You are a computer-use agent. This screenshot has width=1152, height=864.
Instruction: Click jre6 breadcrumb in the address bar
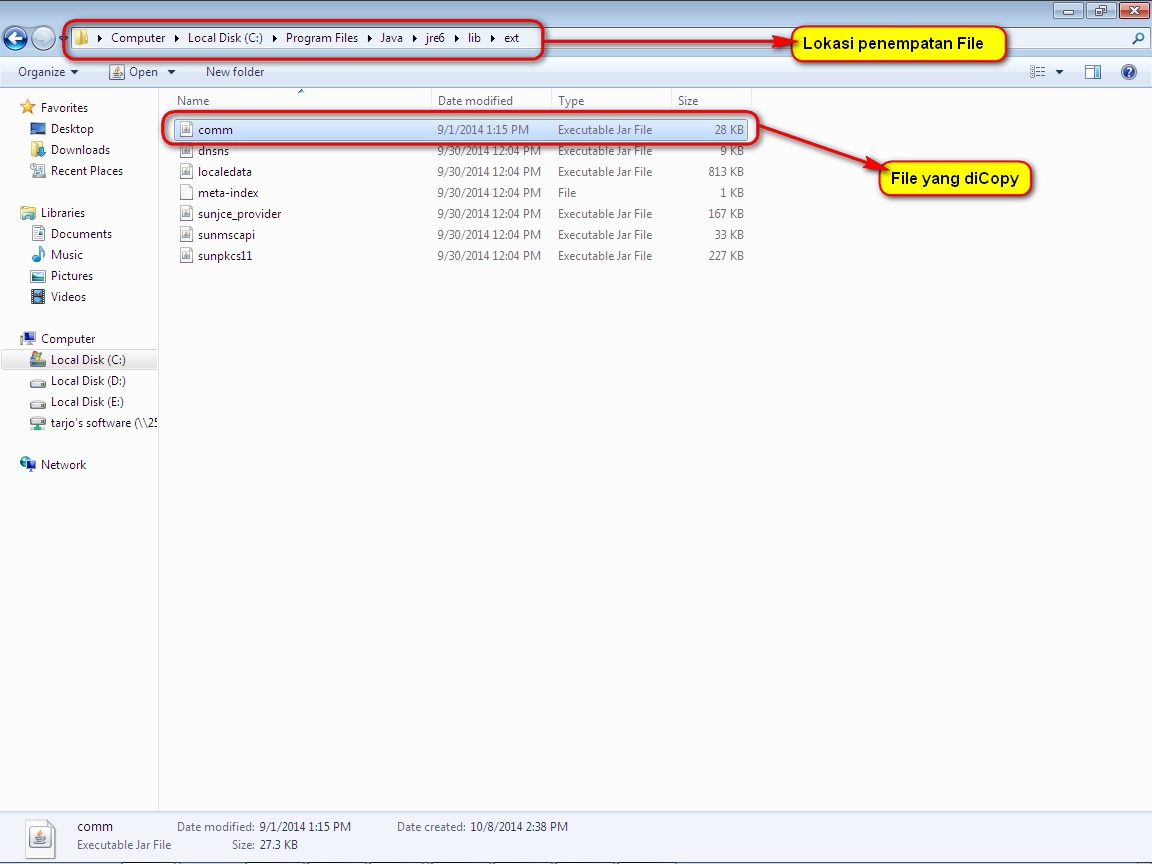point(435,38)
